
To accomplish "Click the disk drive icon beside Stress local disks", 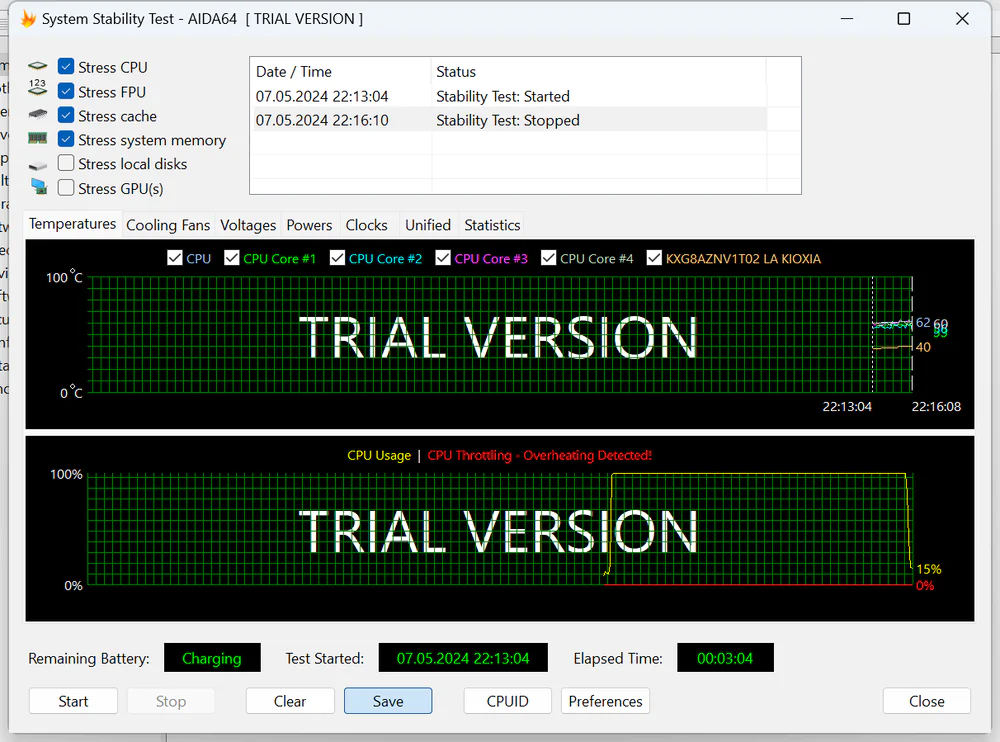I will 38,165.
